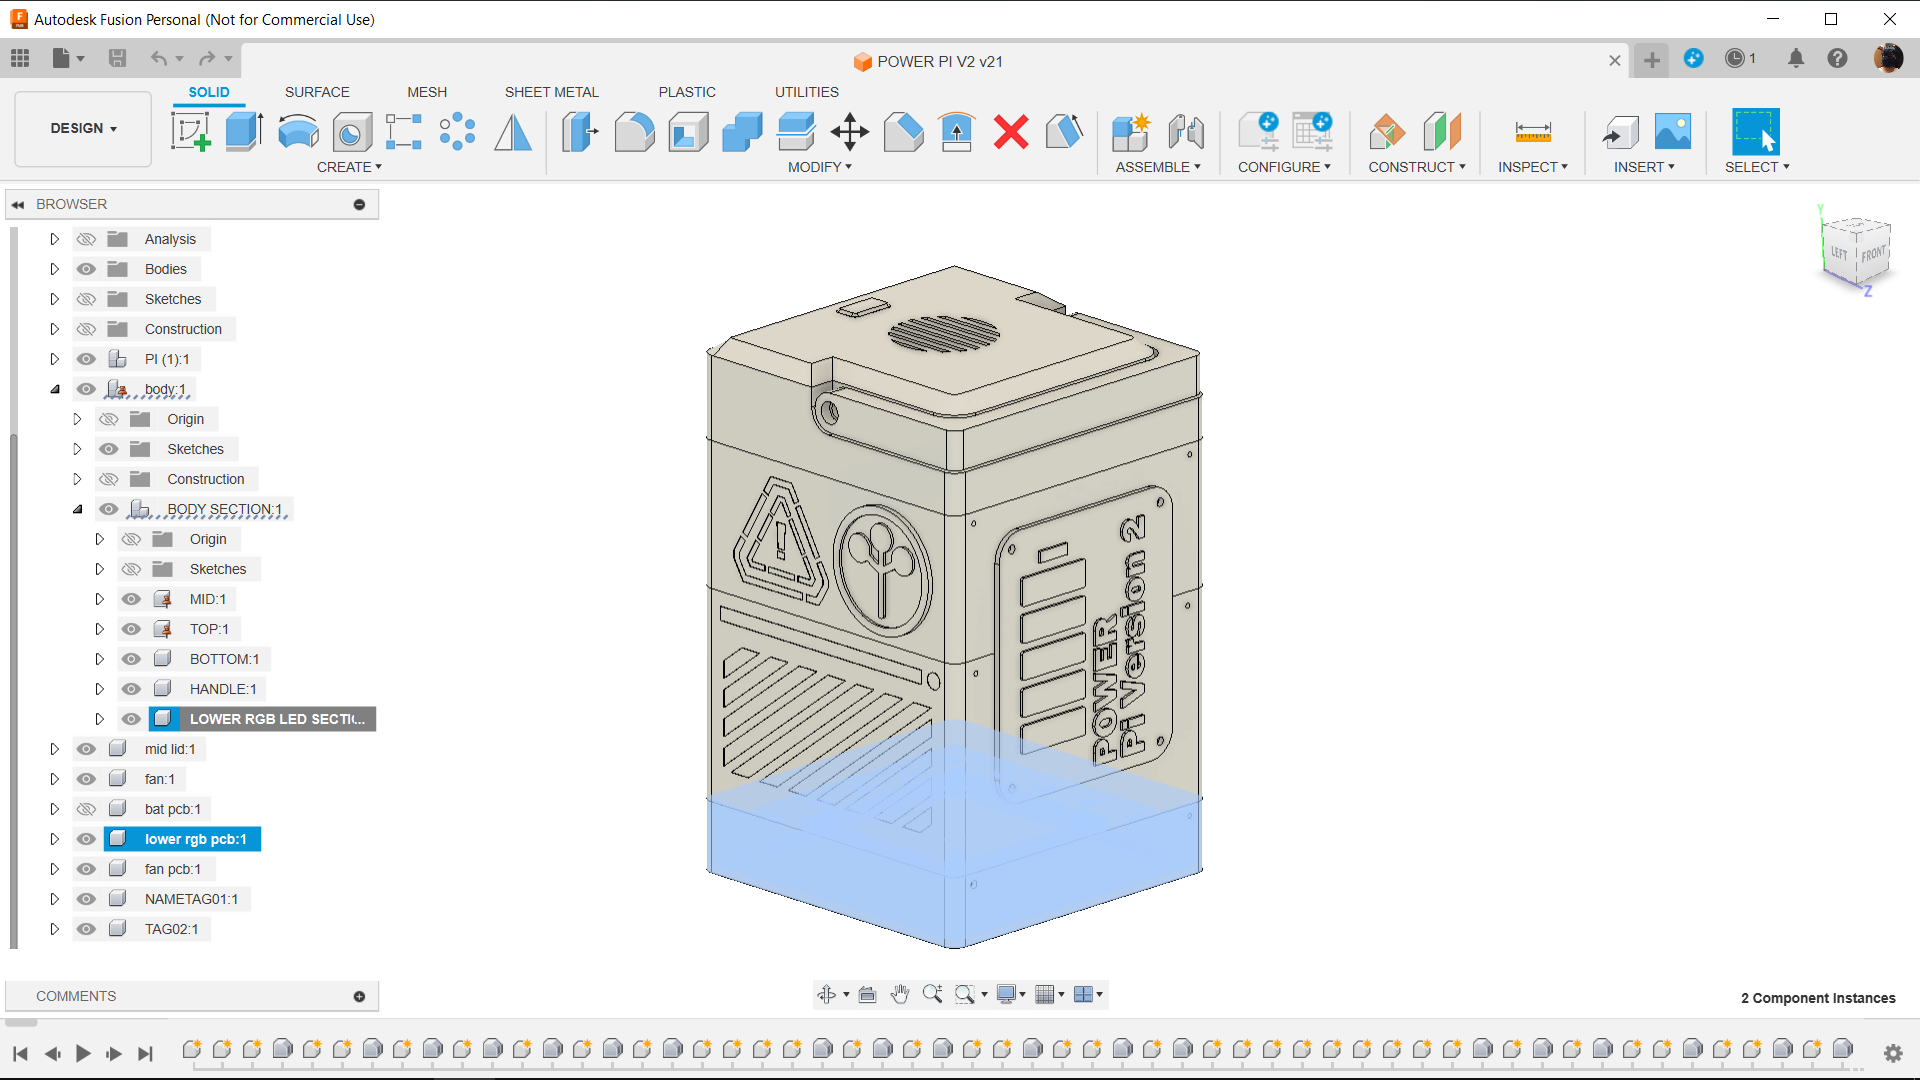Show the bat pcb:1 component
This screenshot has width=1920, height=1080.
(x=87, y=809)
